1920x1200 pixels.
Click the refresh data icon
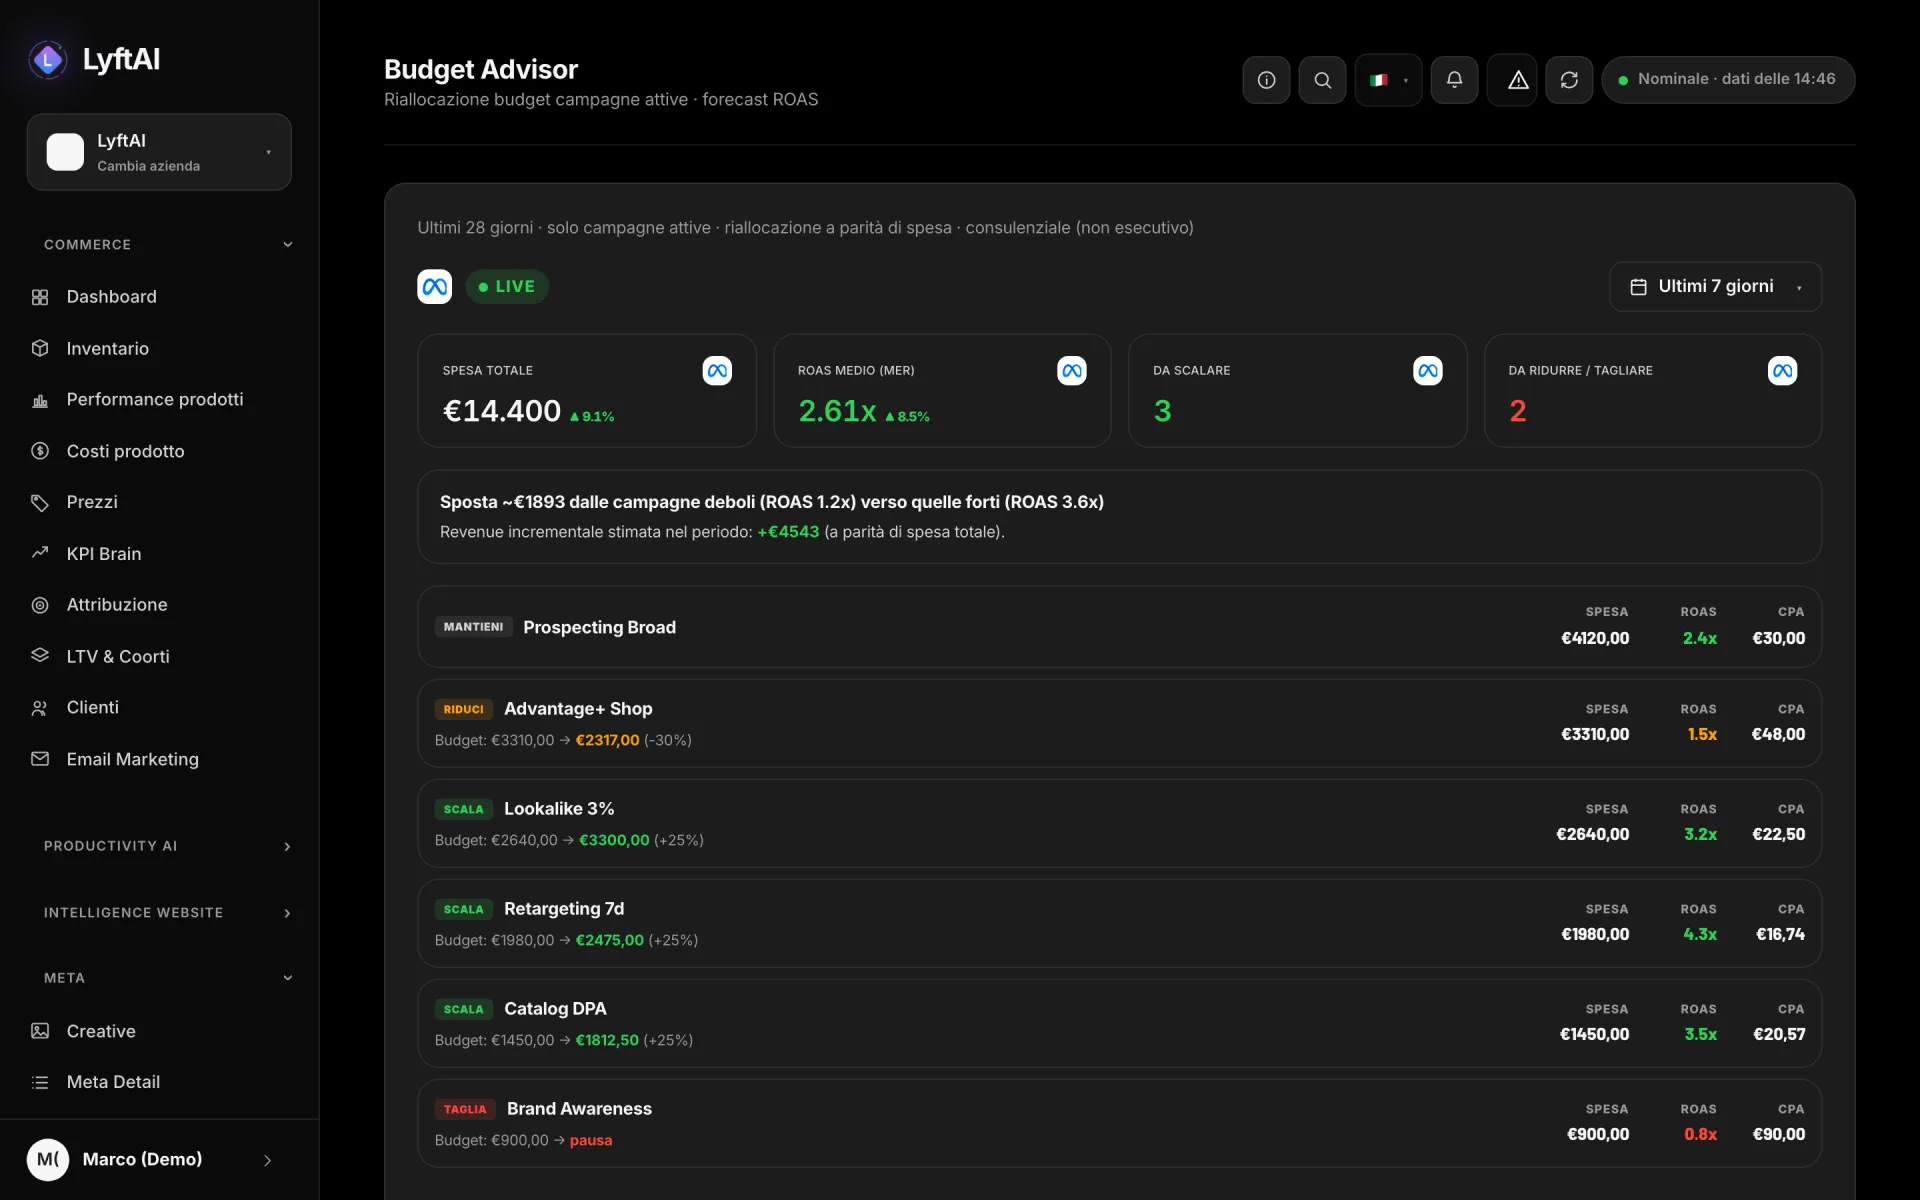point(1569,80)
